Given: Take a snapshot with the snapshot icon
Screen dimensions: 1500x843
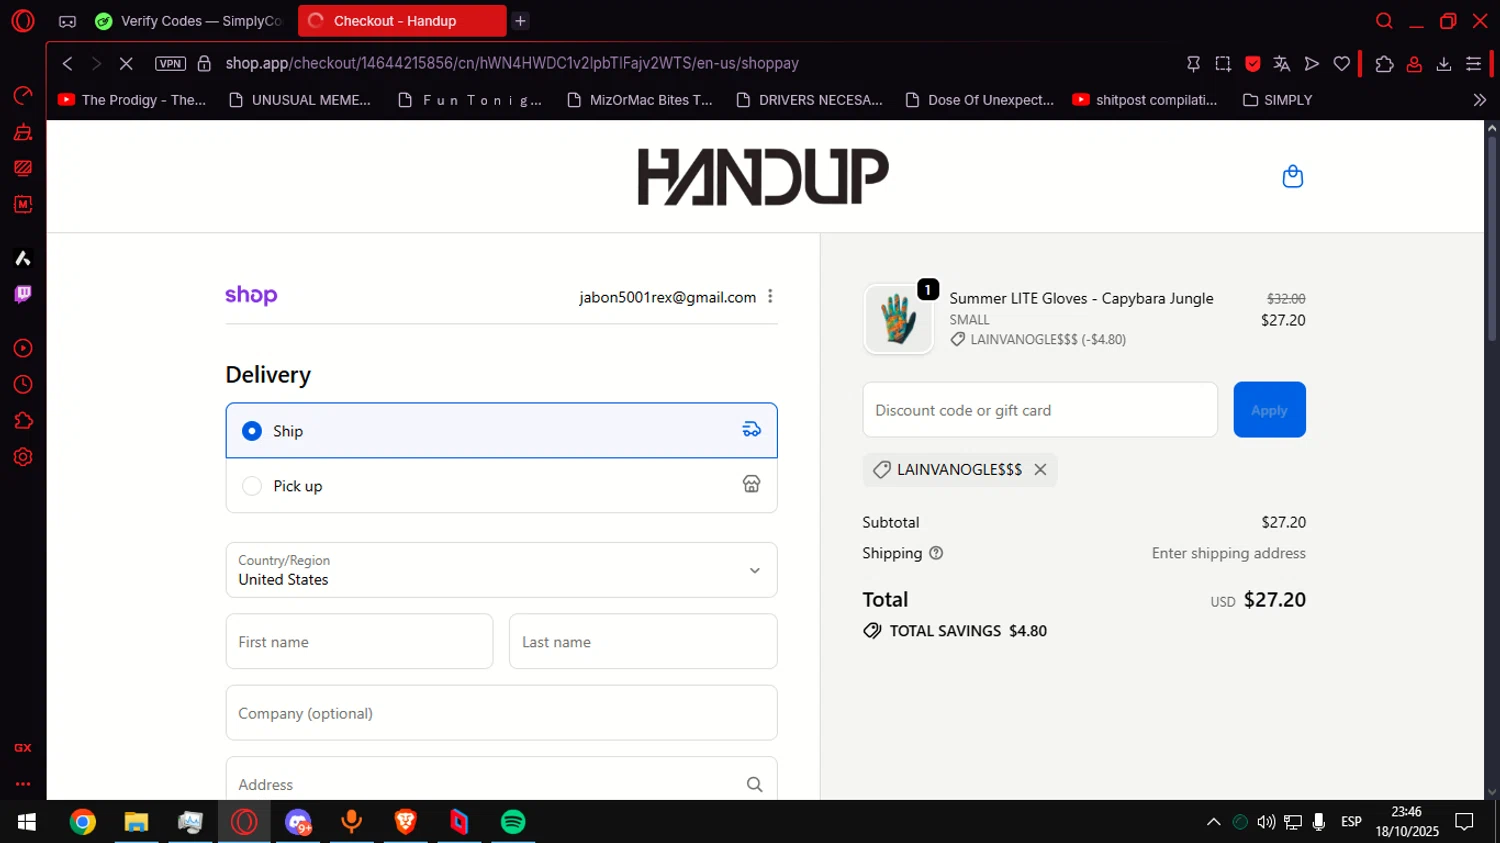Looking at the screenshot, I should pos(1223,63).
